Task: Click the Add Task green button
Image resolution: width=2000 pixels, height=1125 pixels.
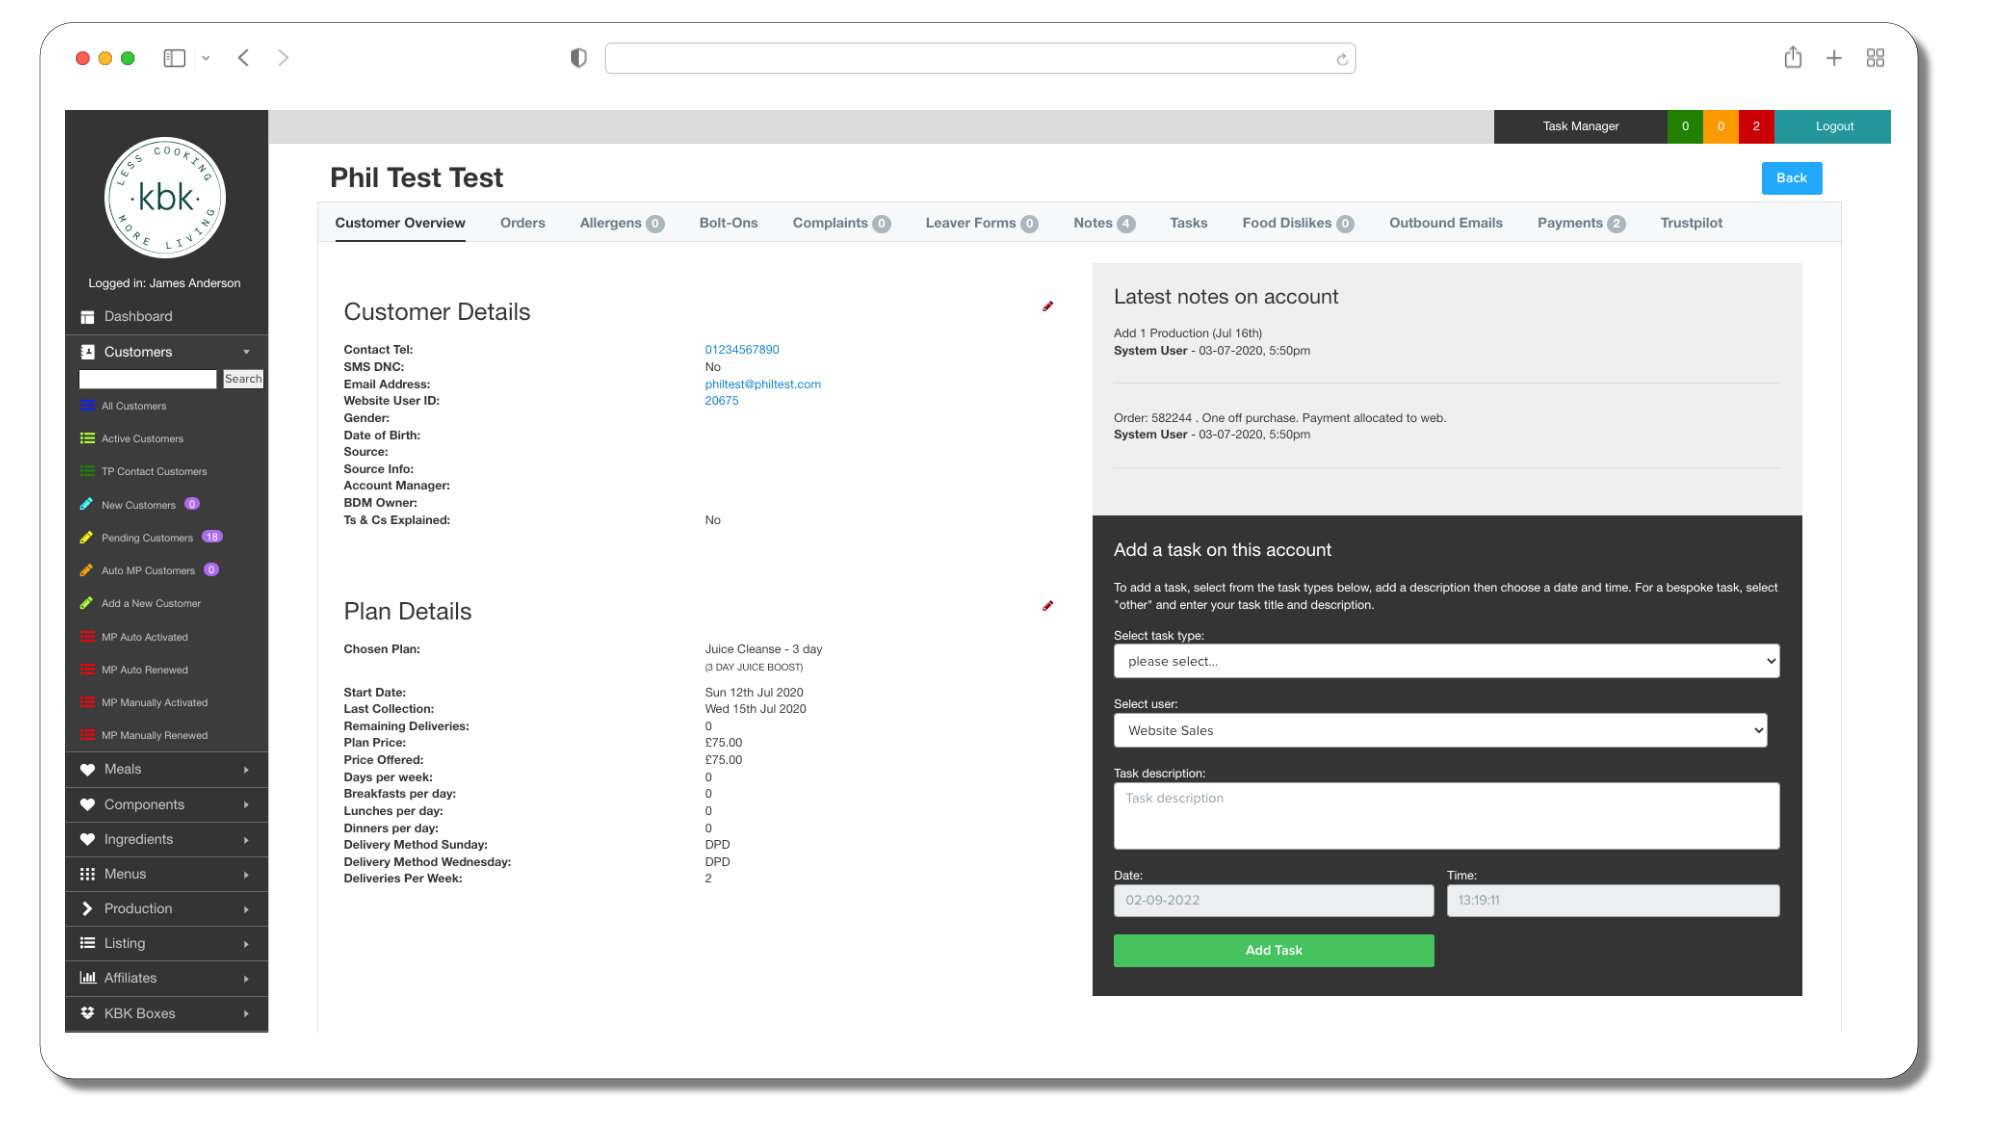Action: 1273,949
